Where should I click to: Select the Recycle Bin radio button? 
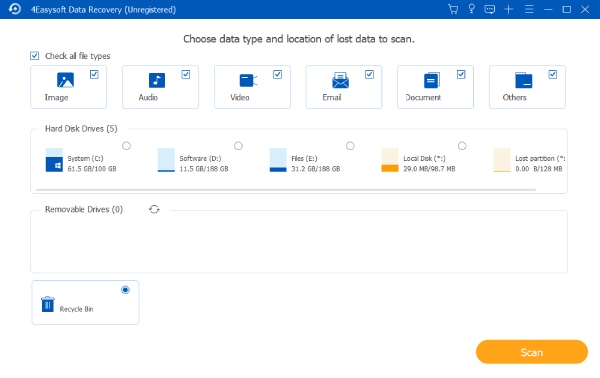tap(125, 290)
